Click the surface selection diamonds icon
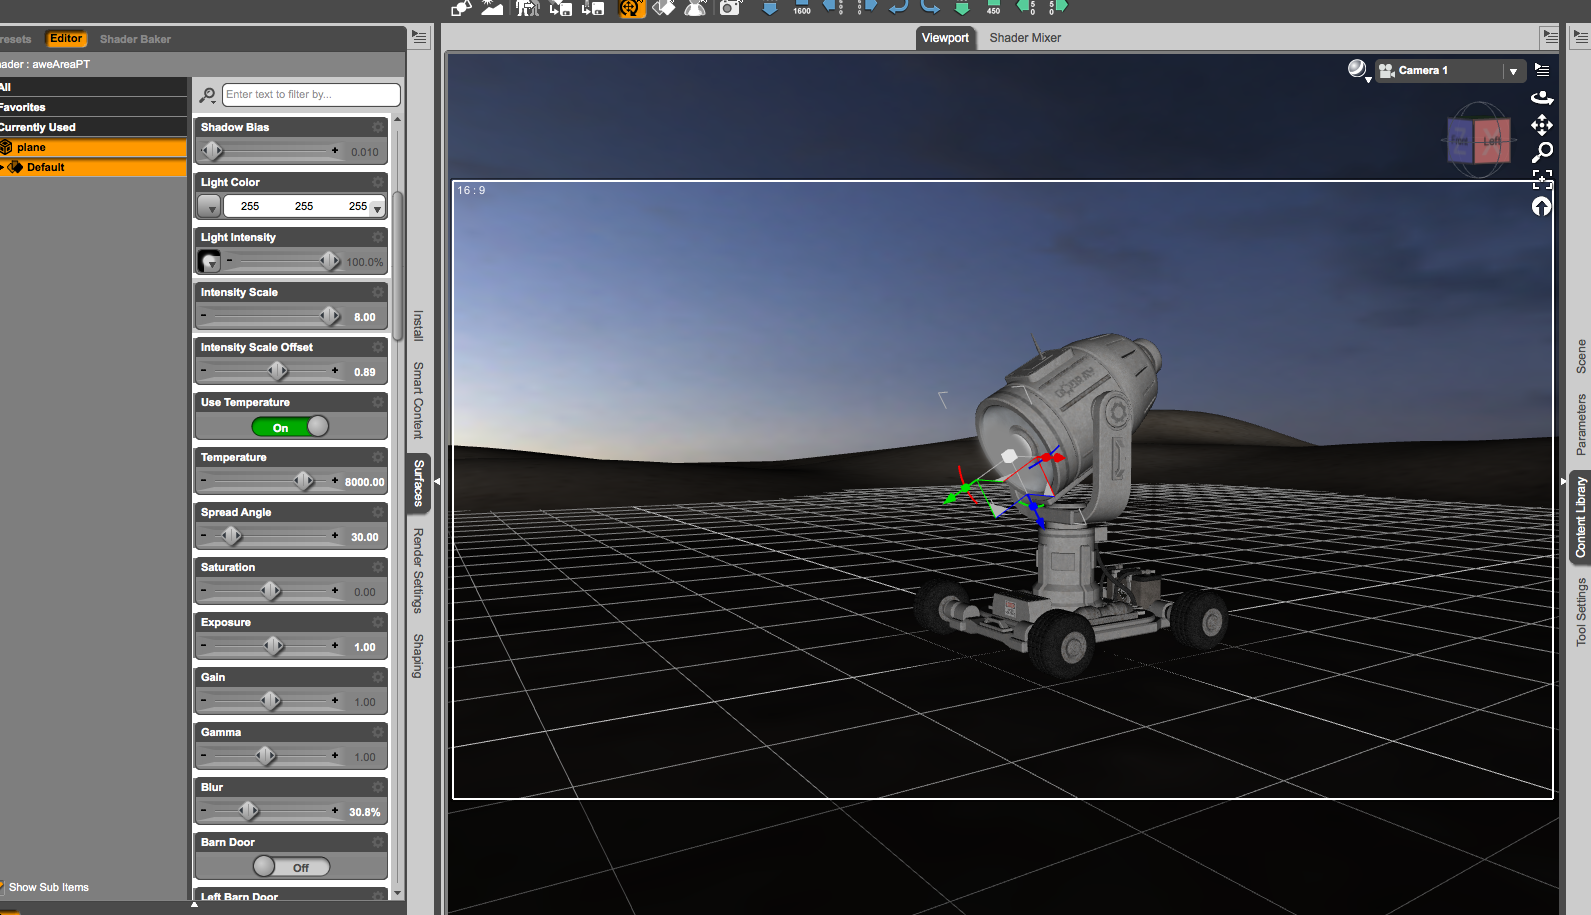 [x=664, y=8]
